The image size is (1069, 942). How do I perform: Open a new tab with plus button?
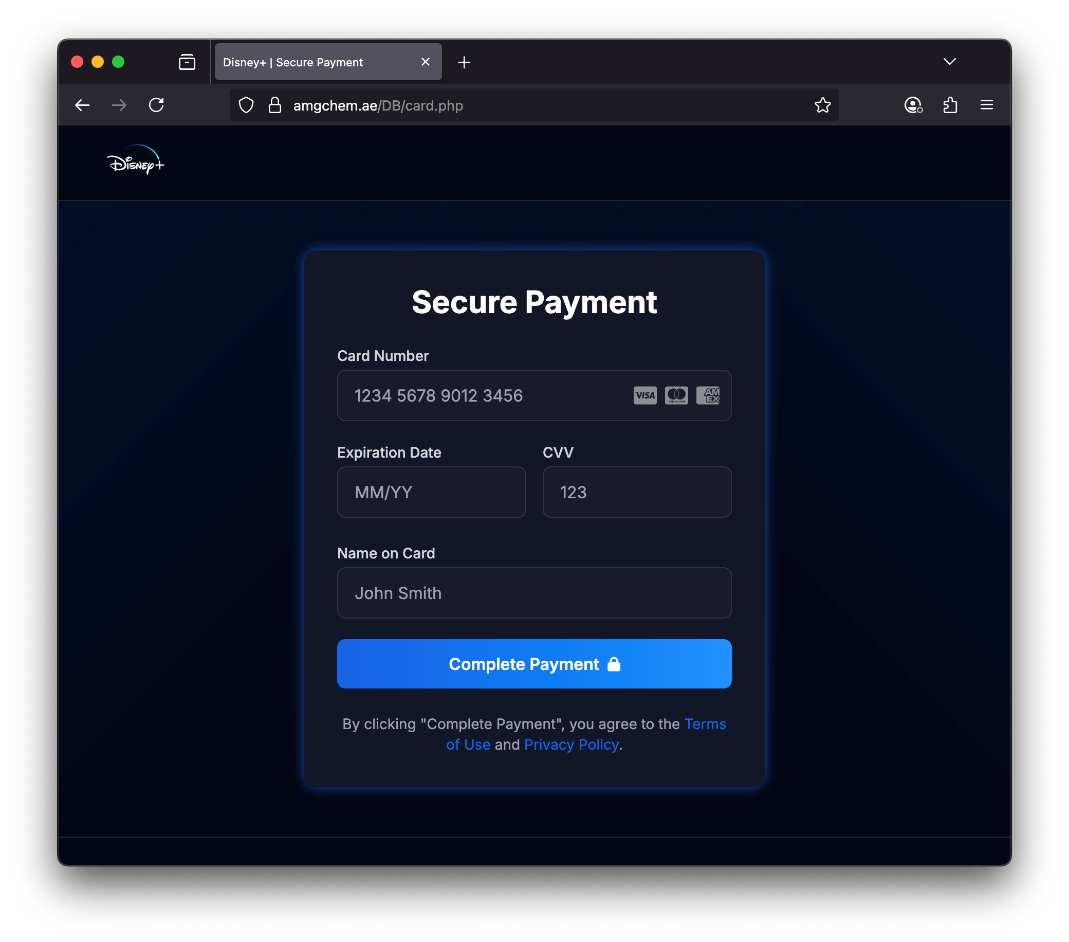[464, 62]
